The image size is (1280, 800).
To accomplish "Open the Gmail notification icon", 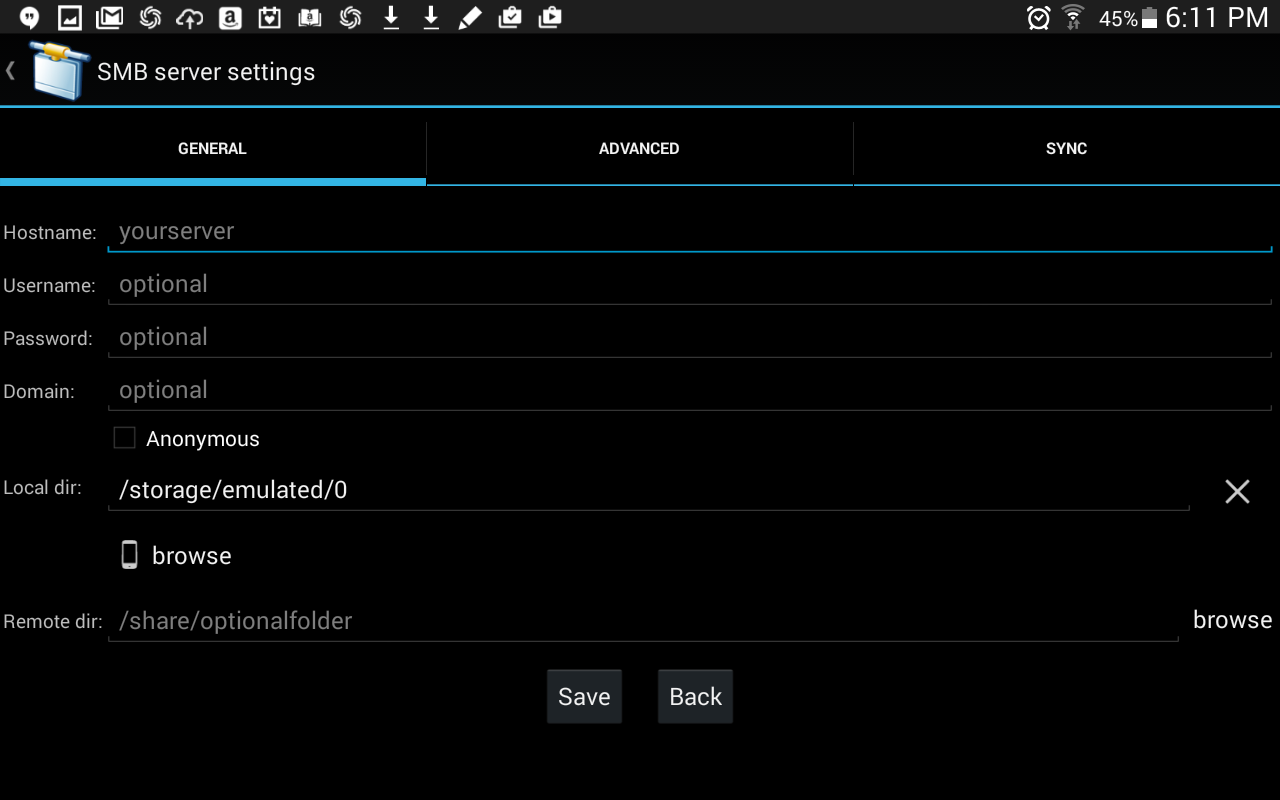I will coord(109,17).
